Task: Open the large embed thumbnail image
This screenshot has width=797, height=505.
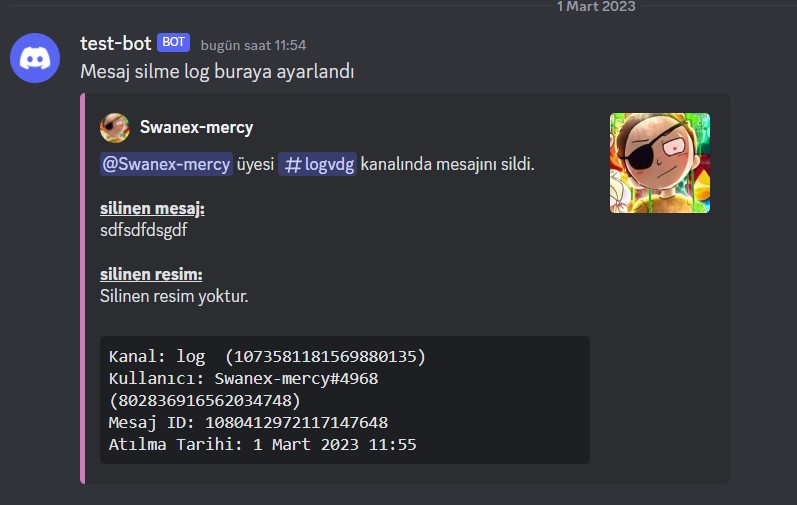Action: point(660,163)
